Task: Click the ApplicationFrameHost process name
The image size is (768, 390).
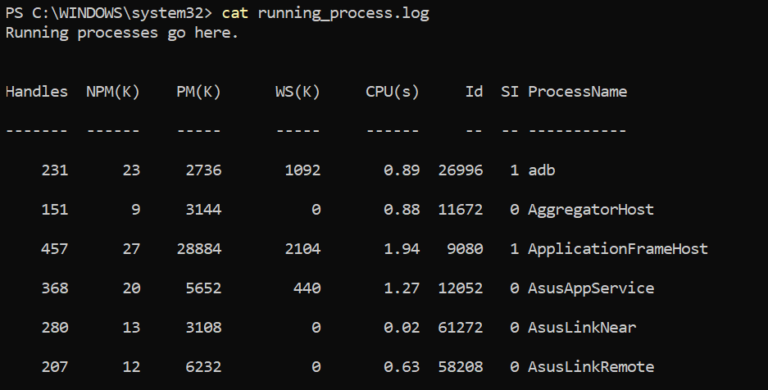Action: coord(618,249)
